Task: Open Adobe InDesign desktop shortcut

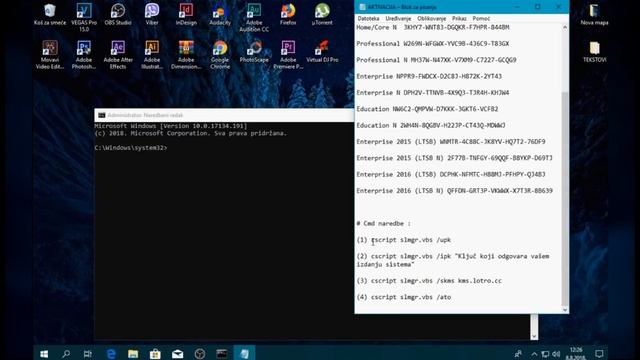Action: click(x=186, y=14)
